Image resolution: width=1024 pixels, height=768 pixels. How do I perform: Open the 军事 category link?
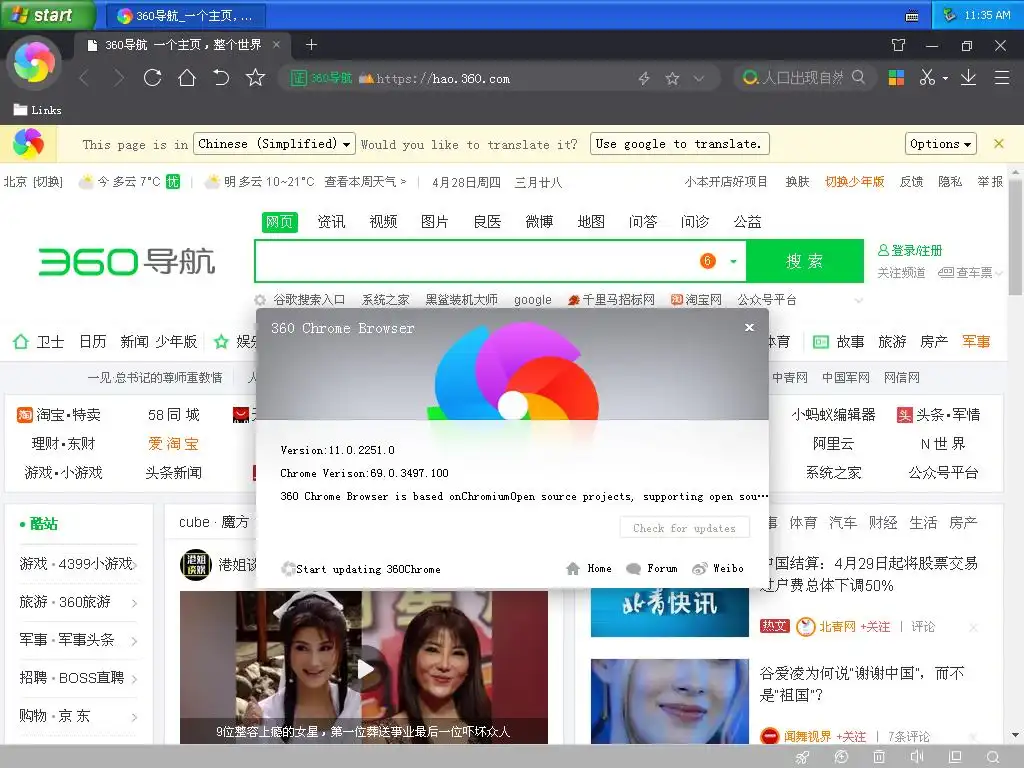coord(976,342)
